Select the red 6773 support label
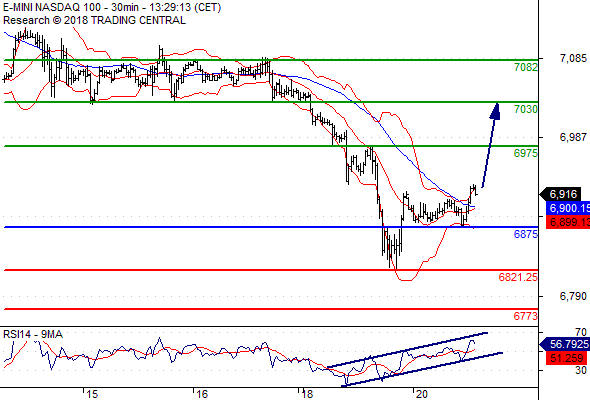590x400 pixels. [526, 316]
